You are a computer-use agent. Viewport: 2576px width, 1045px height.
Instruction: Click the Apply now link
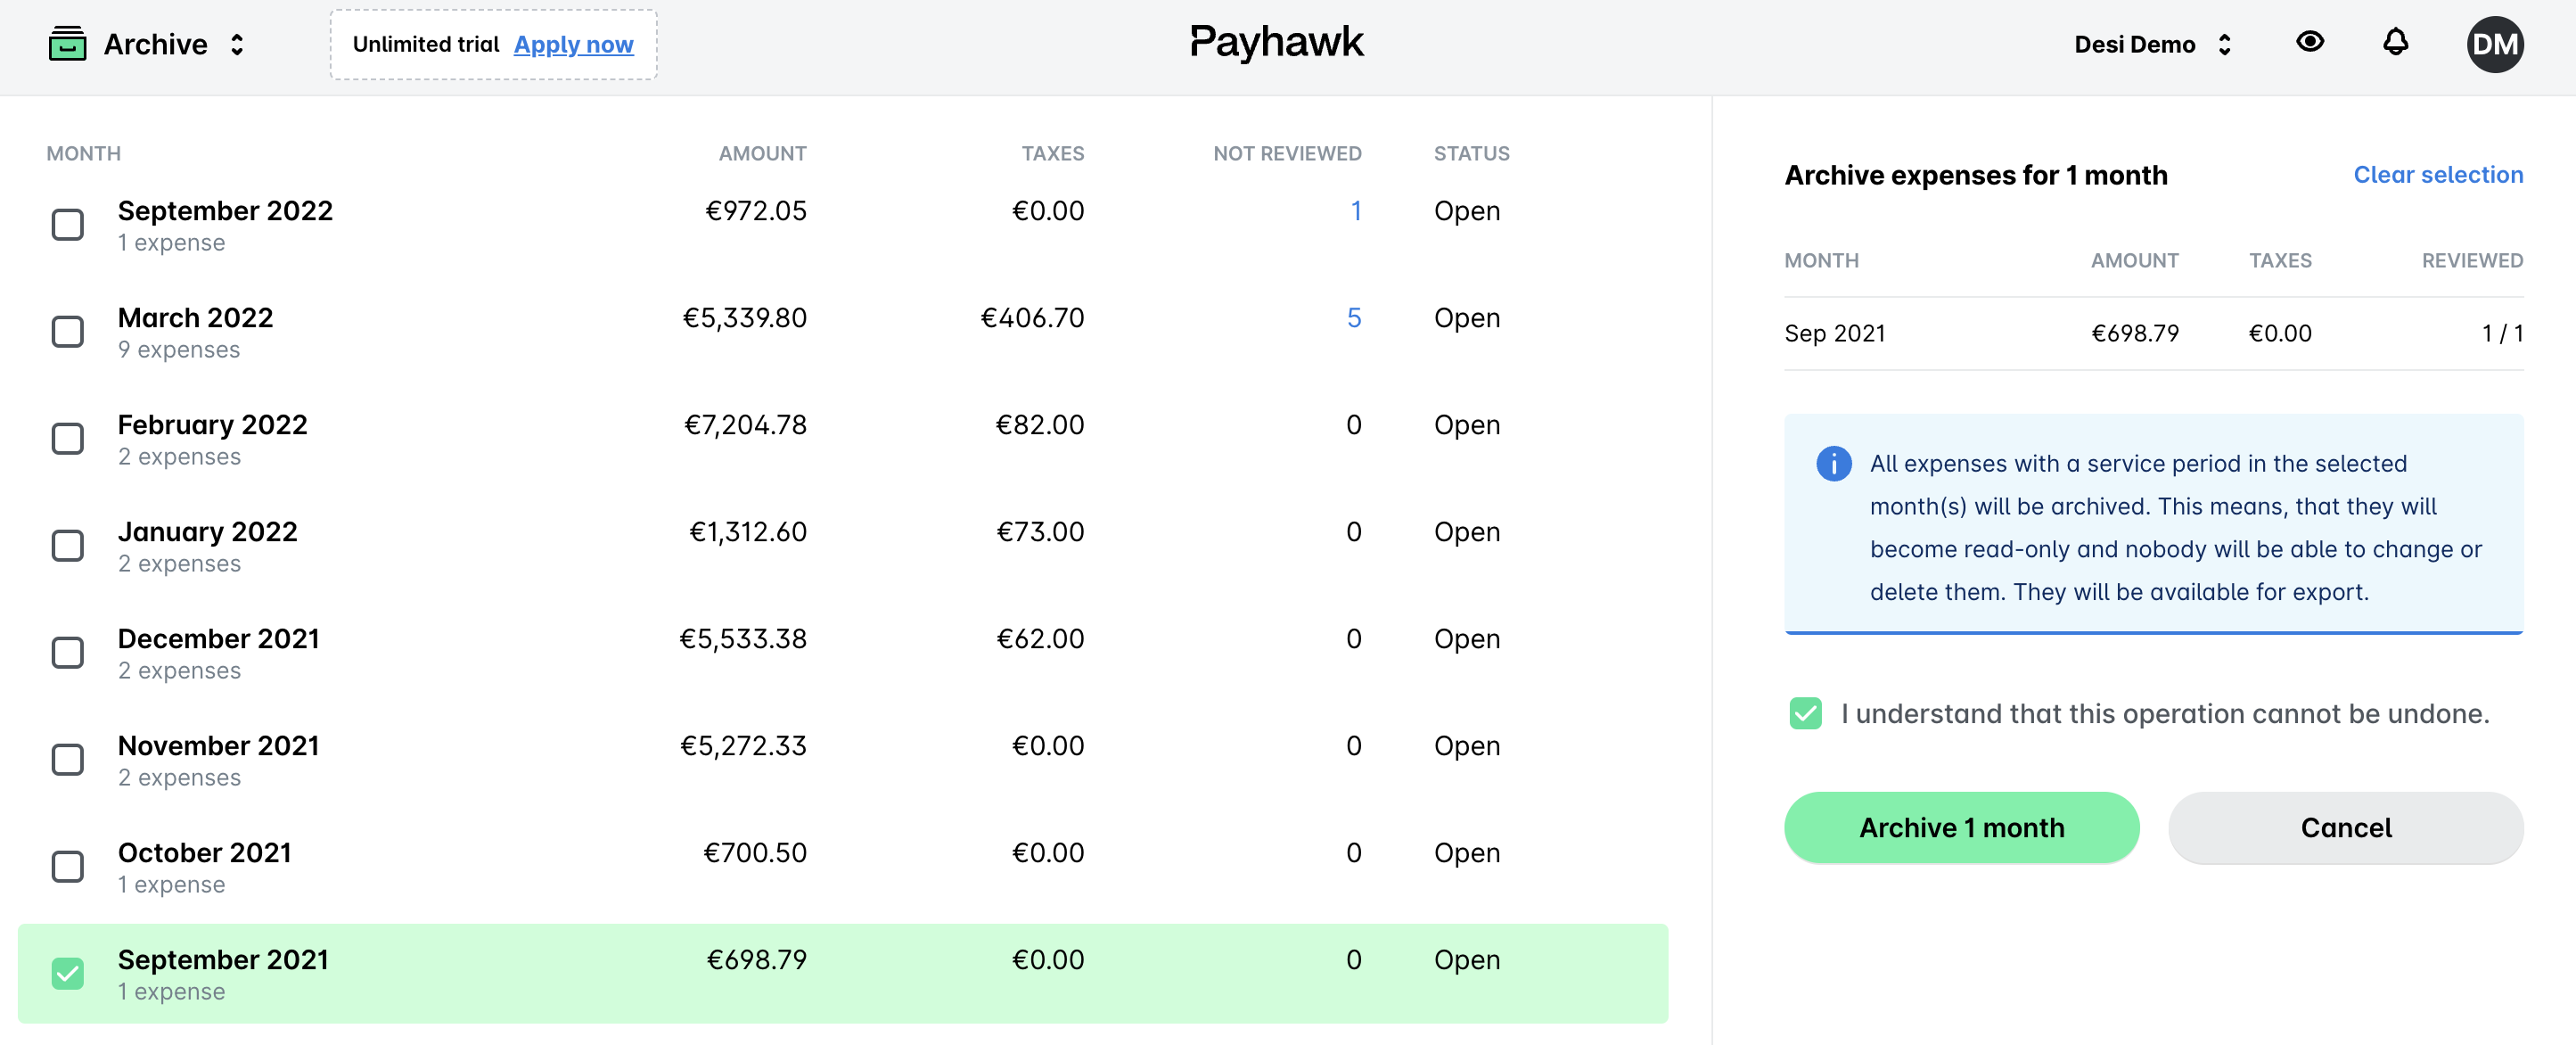pos(573,45)
